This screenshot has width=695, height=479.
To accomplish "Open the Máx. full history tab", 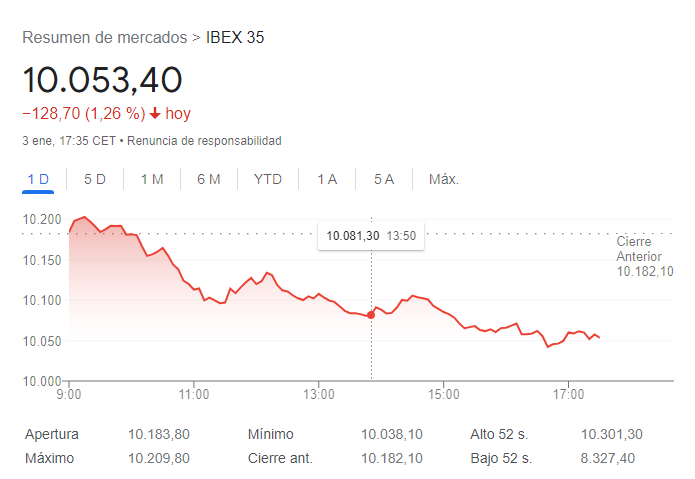I will [444, 179].
